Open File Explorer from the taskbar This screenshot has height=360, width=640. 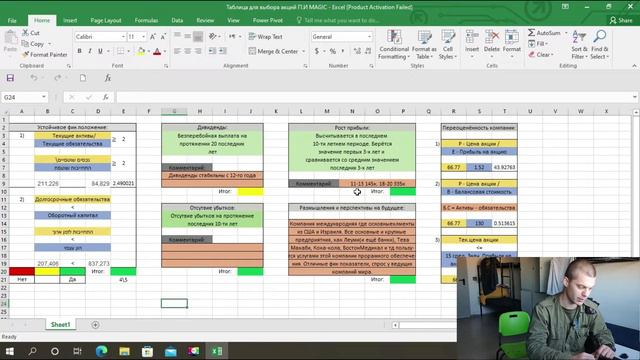click(124, 351)
